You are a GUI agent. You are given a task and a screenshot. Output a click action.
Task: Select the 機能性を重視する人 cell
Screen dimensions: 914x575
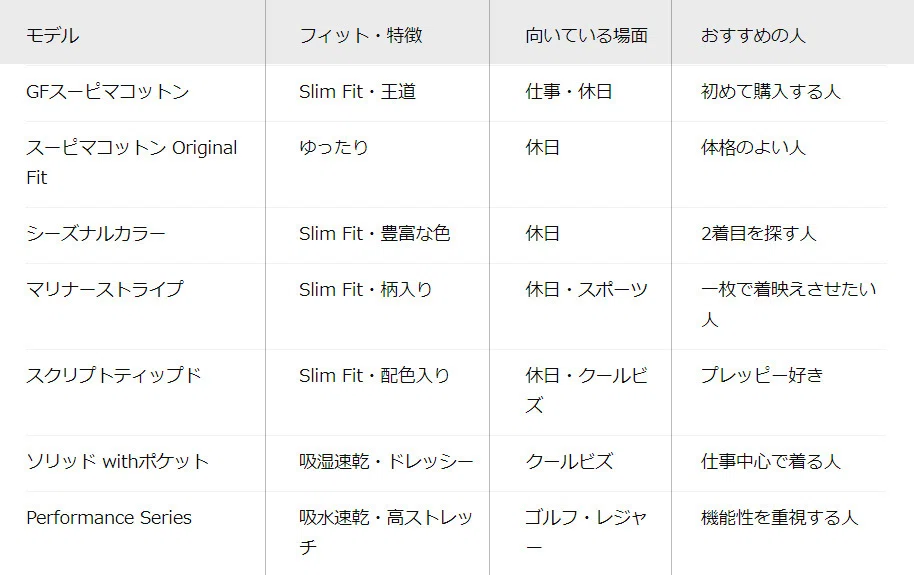click(779, 518)
